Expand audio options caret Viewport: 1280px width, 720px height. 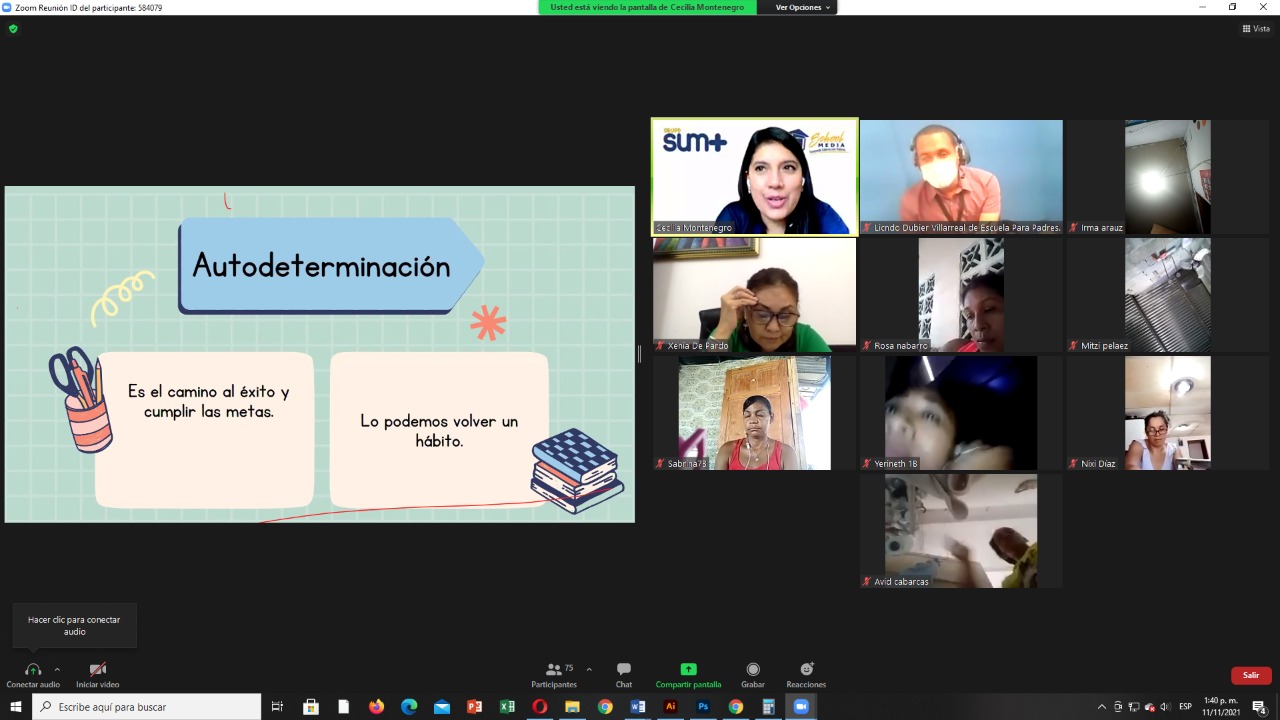[57, 669]
